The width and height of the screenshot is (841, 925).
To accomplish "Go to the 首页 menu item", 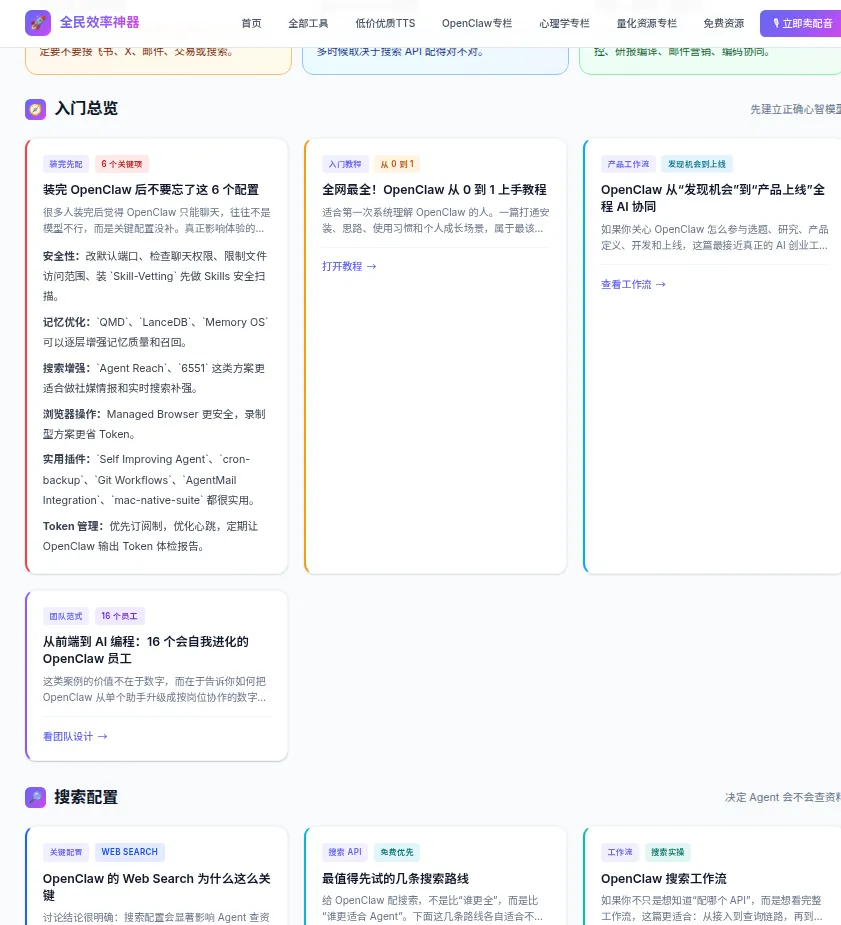I will pos(251,24).
